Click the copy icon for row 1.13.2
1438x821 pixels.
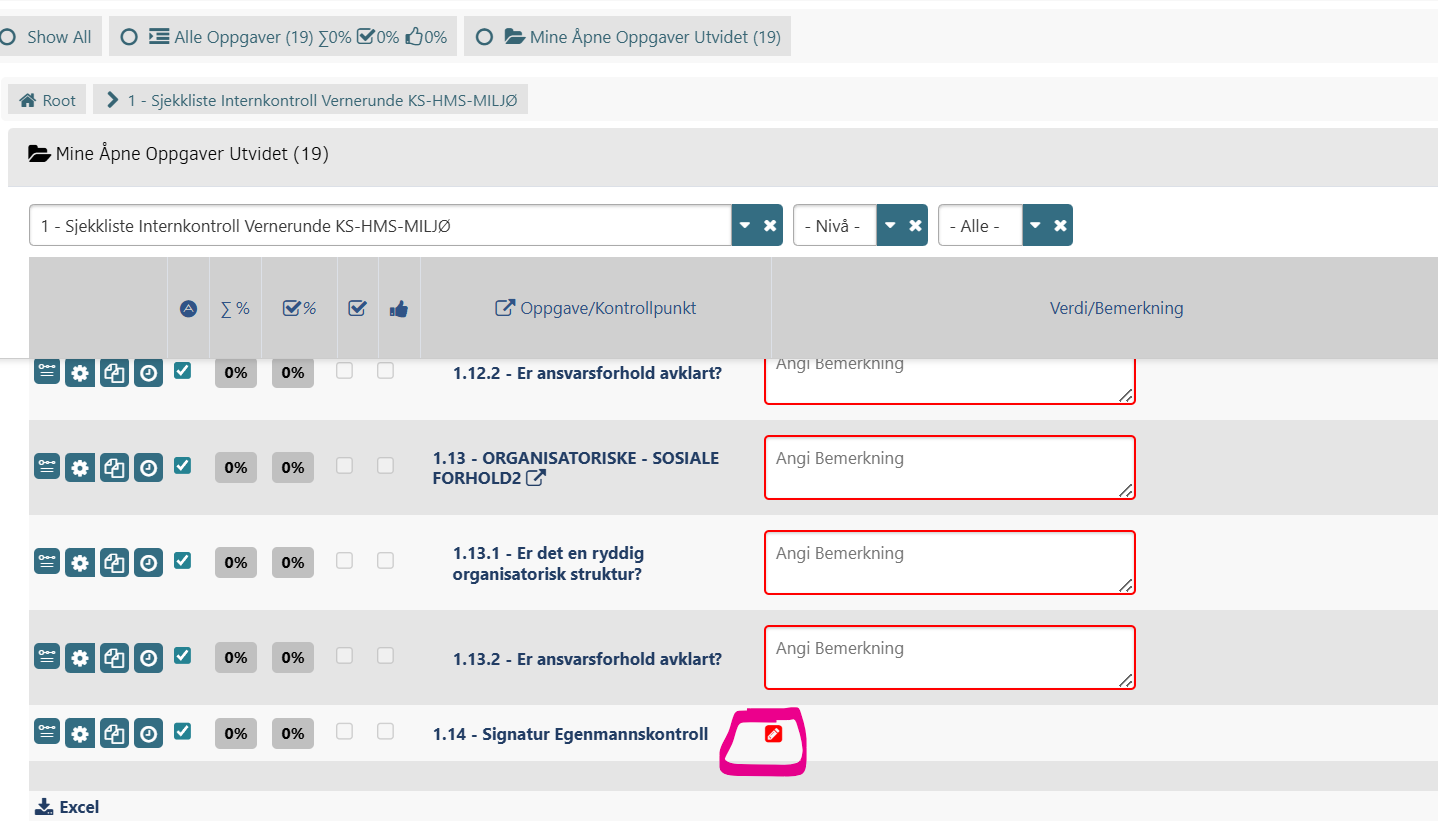(x=114, y=658)
